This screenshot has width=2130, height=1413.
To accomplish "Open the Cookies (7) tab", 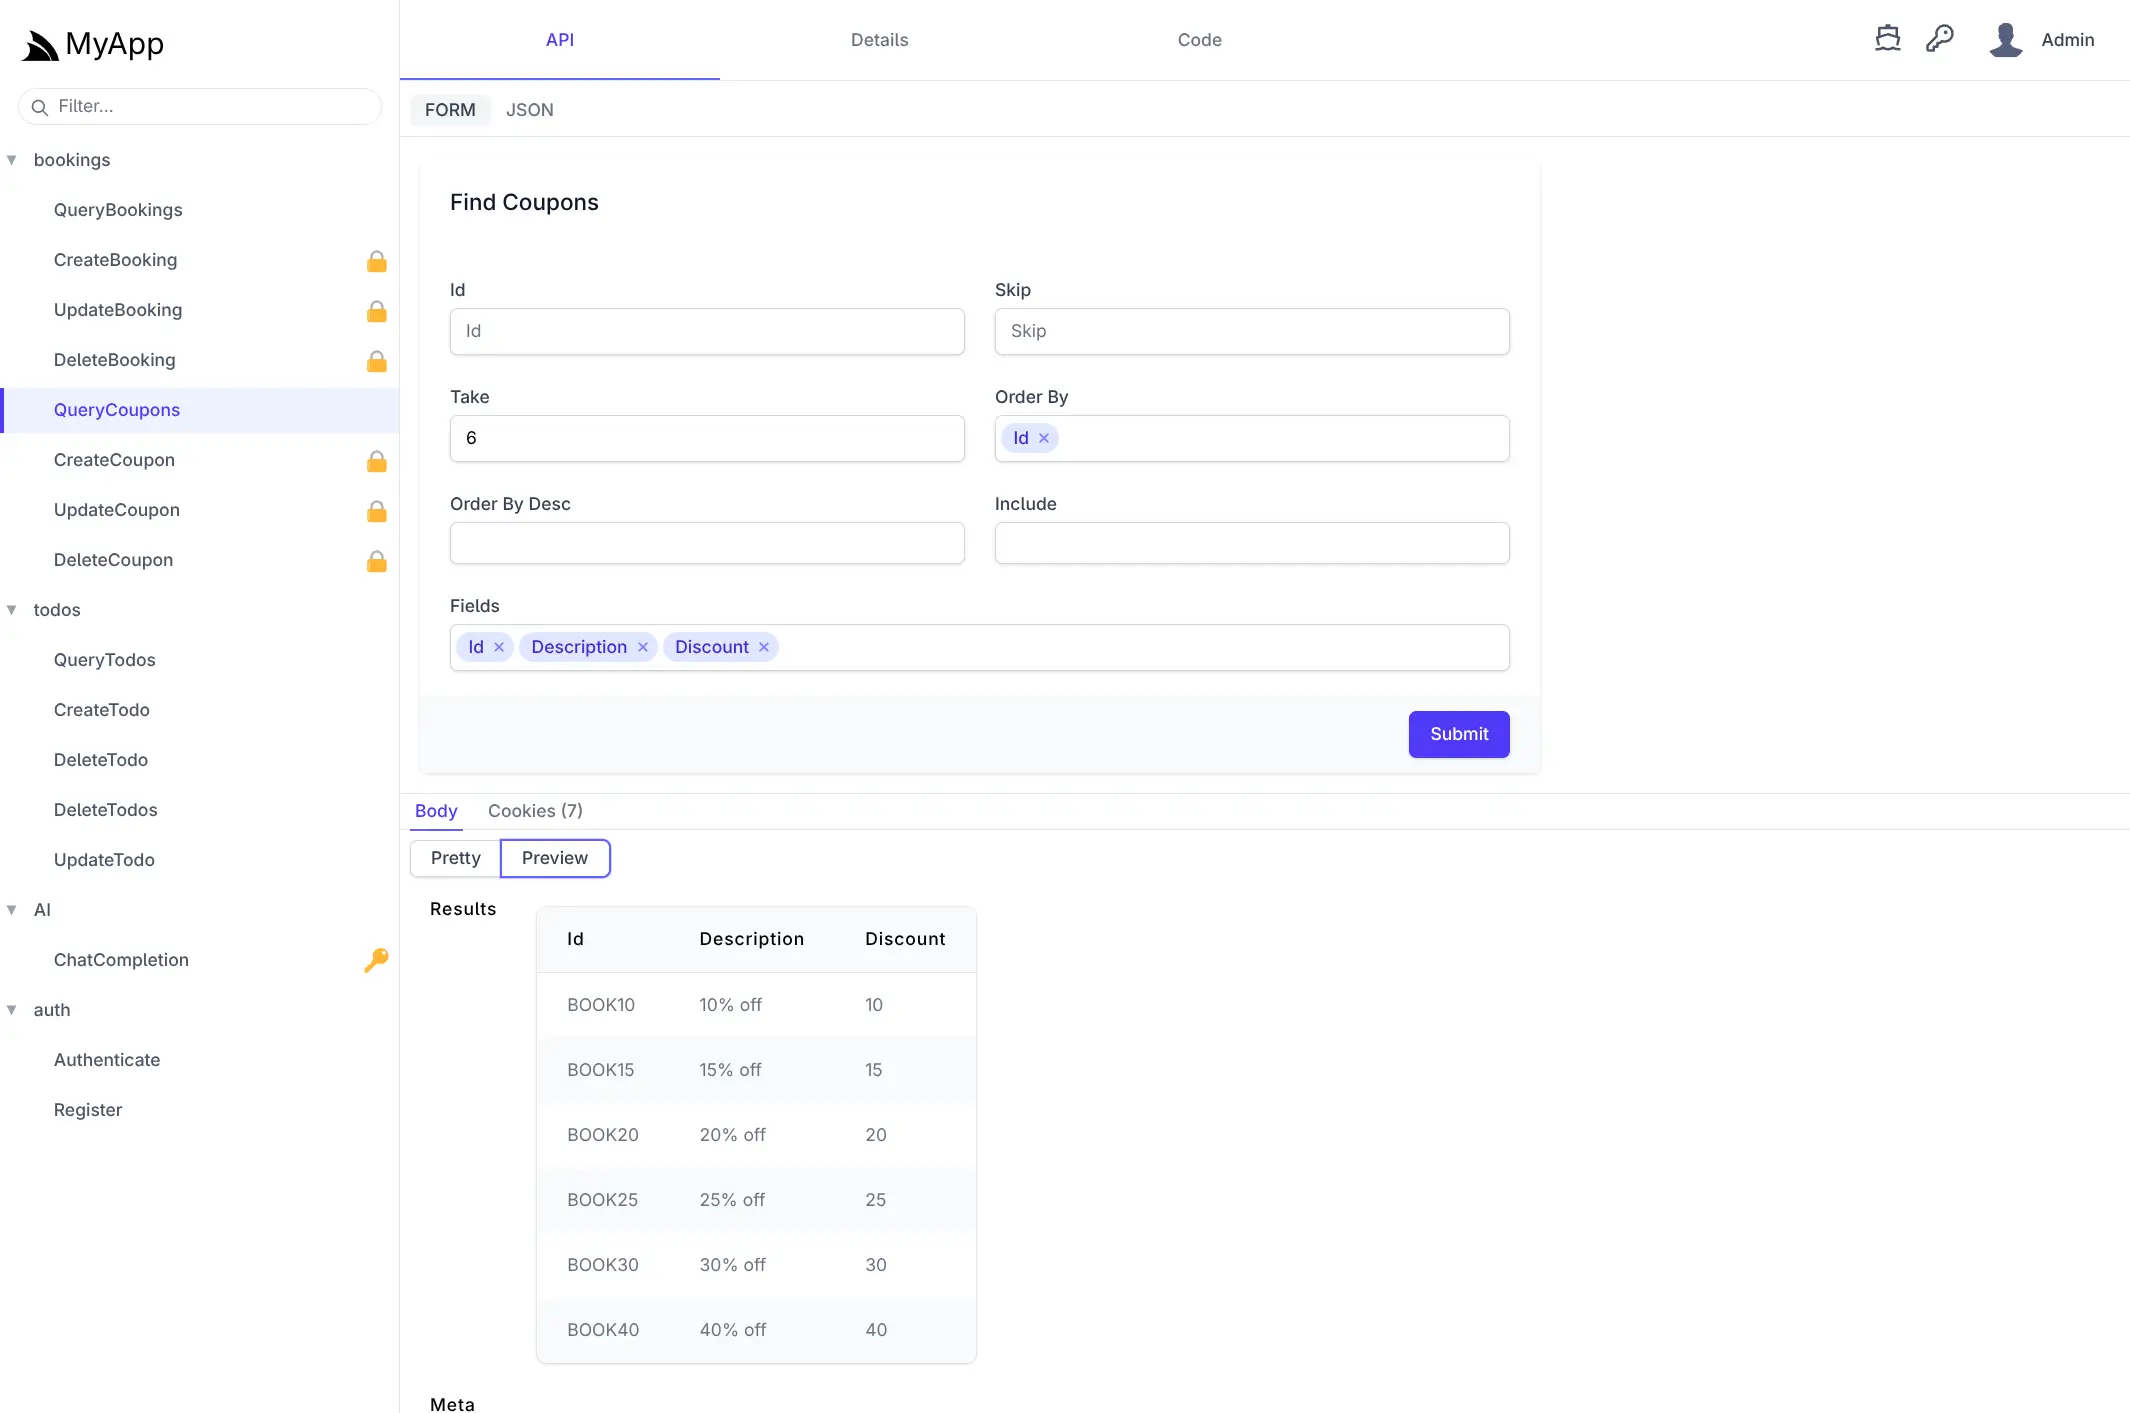I will tap(535, 811).
